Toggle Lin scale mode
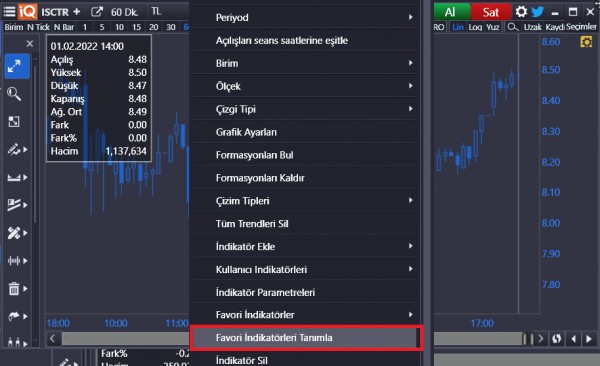This screenshot has width=600, height=366. pos(458,27)
